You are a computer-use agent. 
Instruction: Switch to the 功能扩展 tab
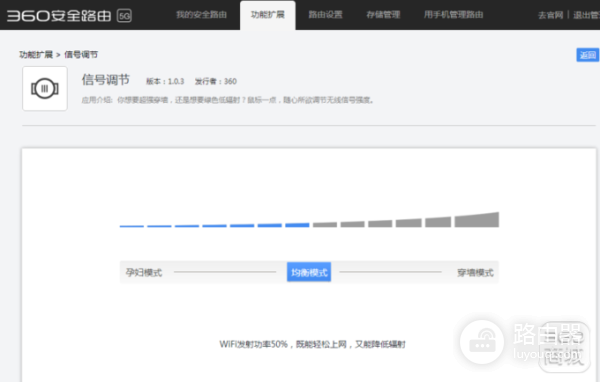(x=267, y=15)
